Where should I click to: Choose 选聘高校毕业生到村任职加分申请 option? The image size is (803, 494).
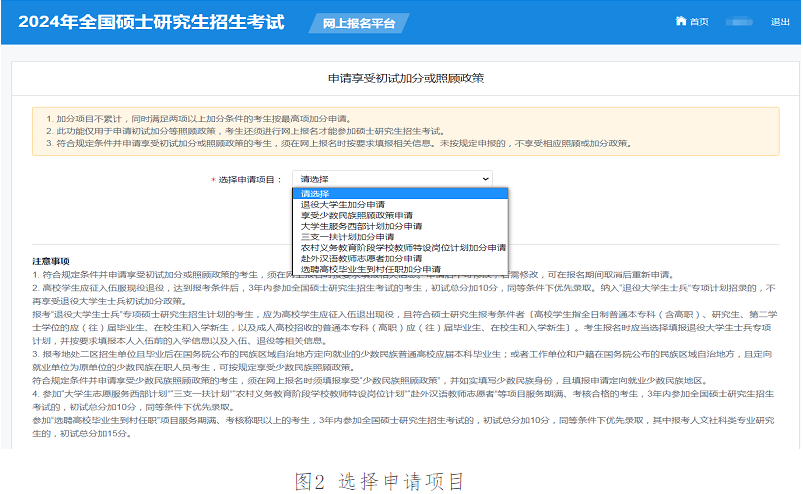pos(371,269)
